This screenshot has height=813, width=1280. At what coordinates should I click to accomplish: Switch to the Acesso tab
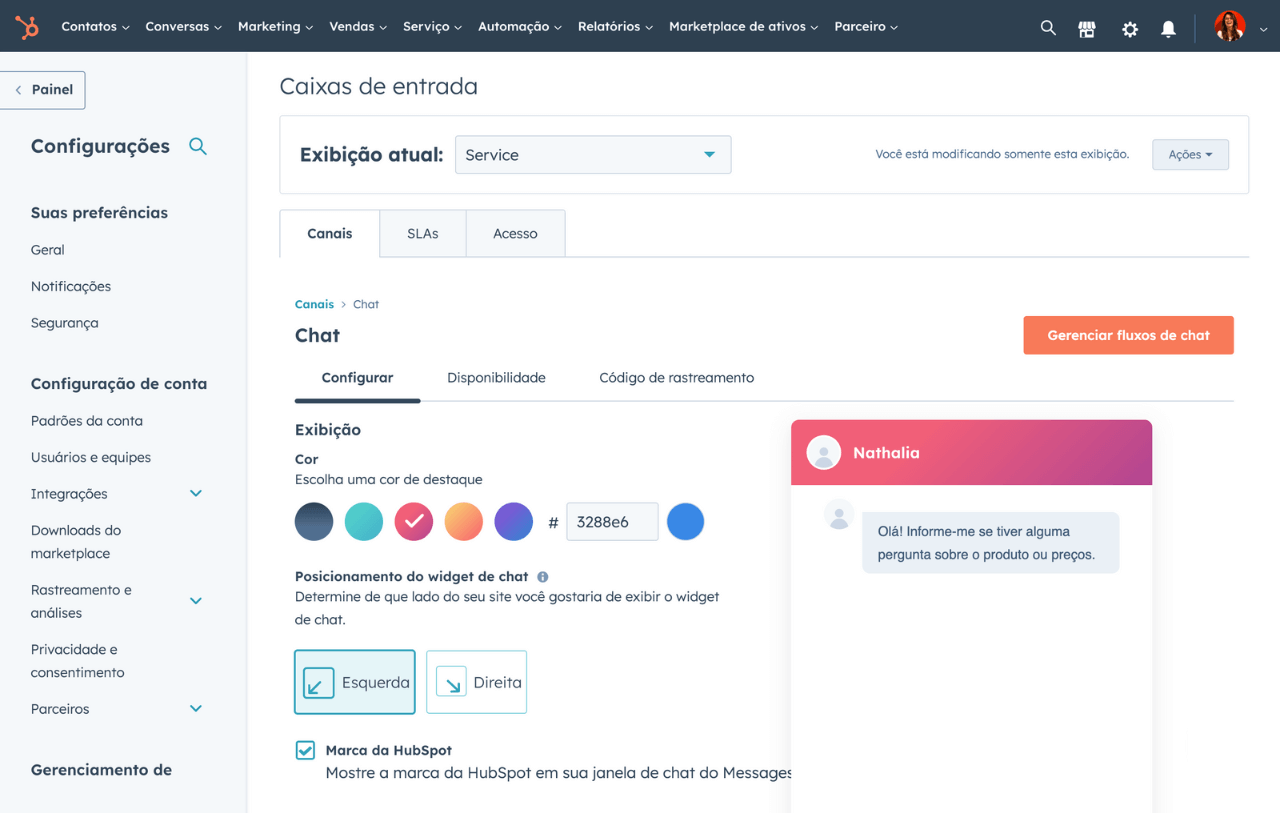coord(515,234)
